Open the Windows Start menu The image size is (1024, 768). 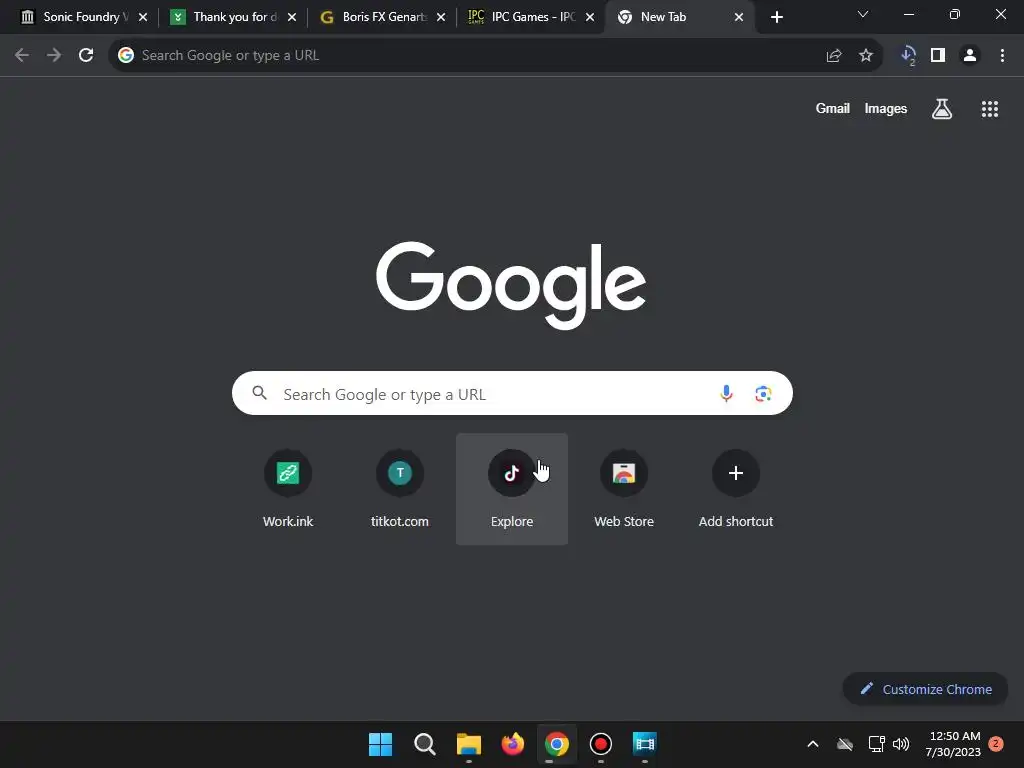381,744
